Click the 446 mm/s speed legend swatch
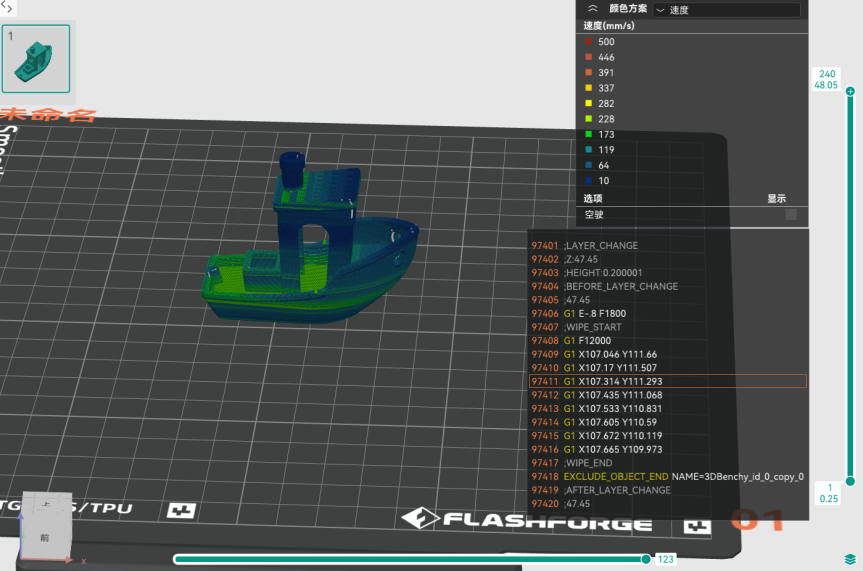 [589, 57]
